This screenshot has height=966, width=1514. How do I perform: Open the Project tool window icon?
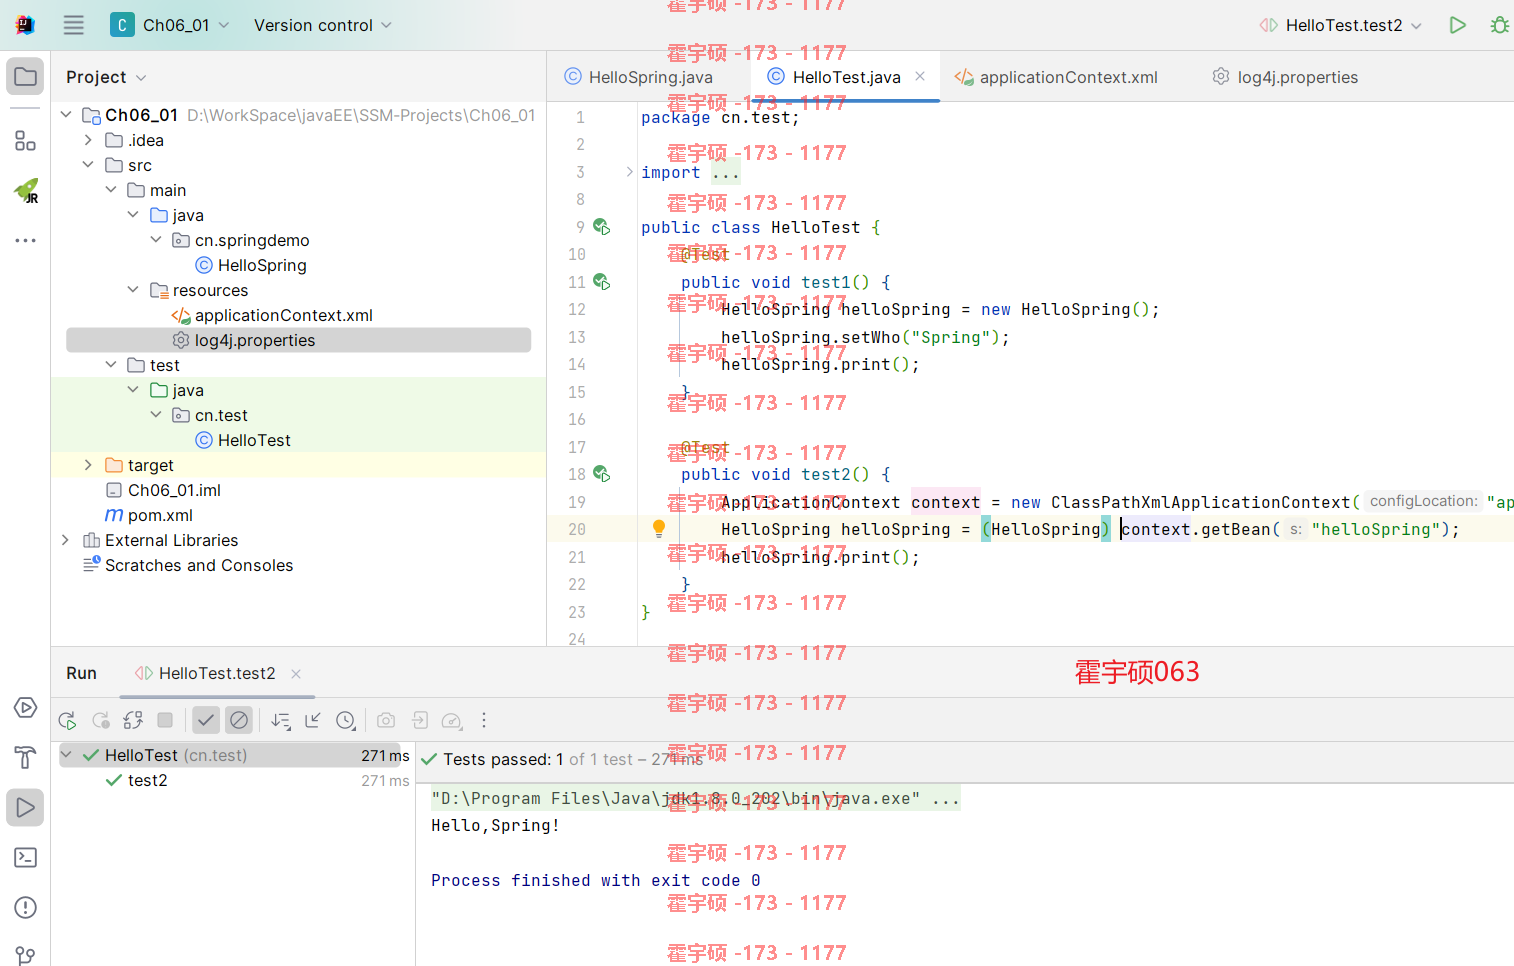coord(25,77)
